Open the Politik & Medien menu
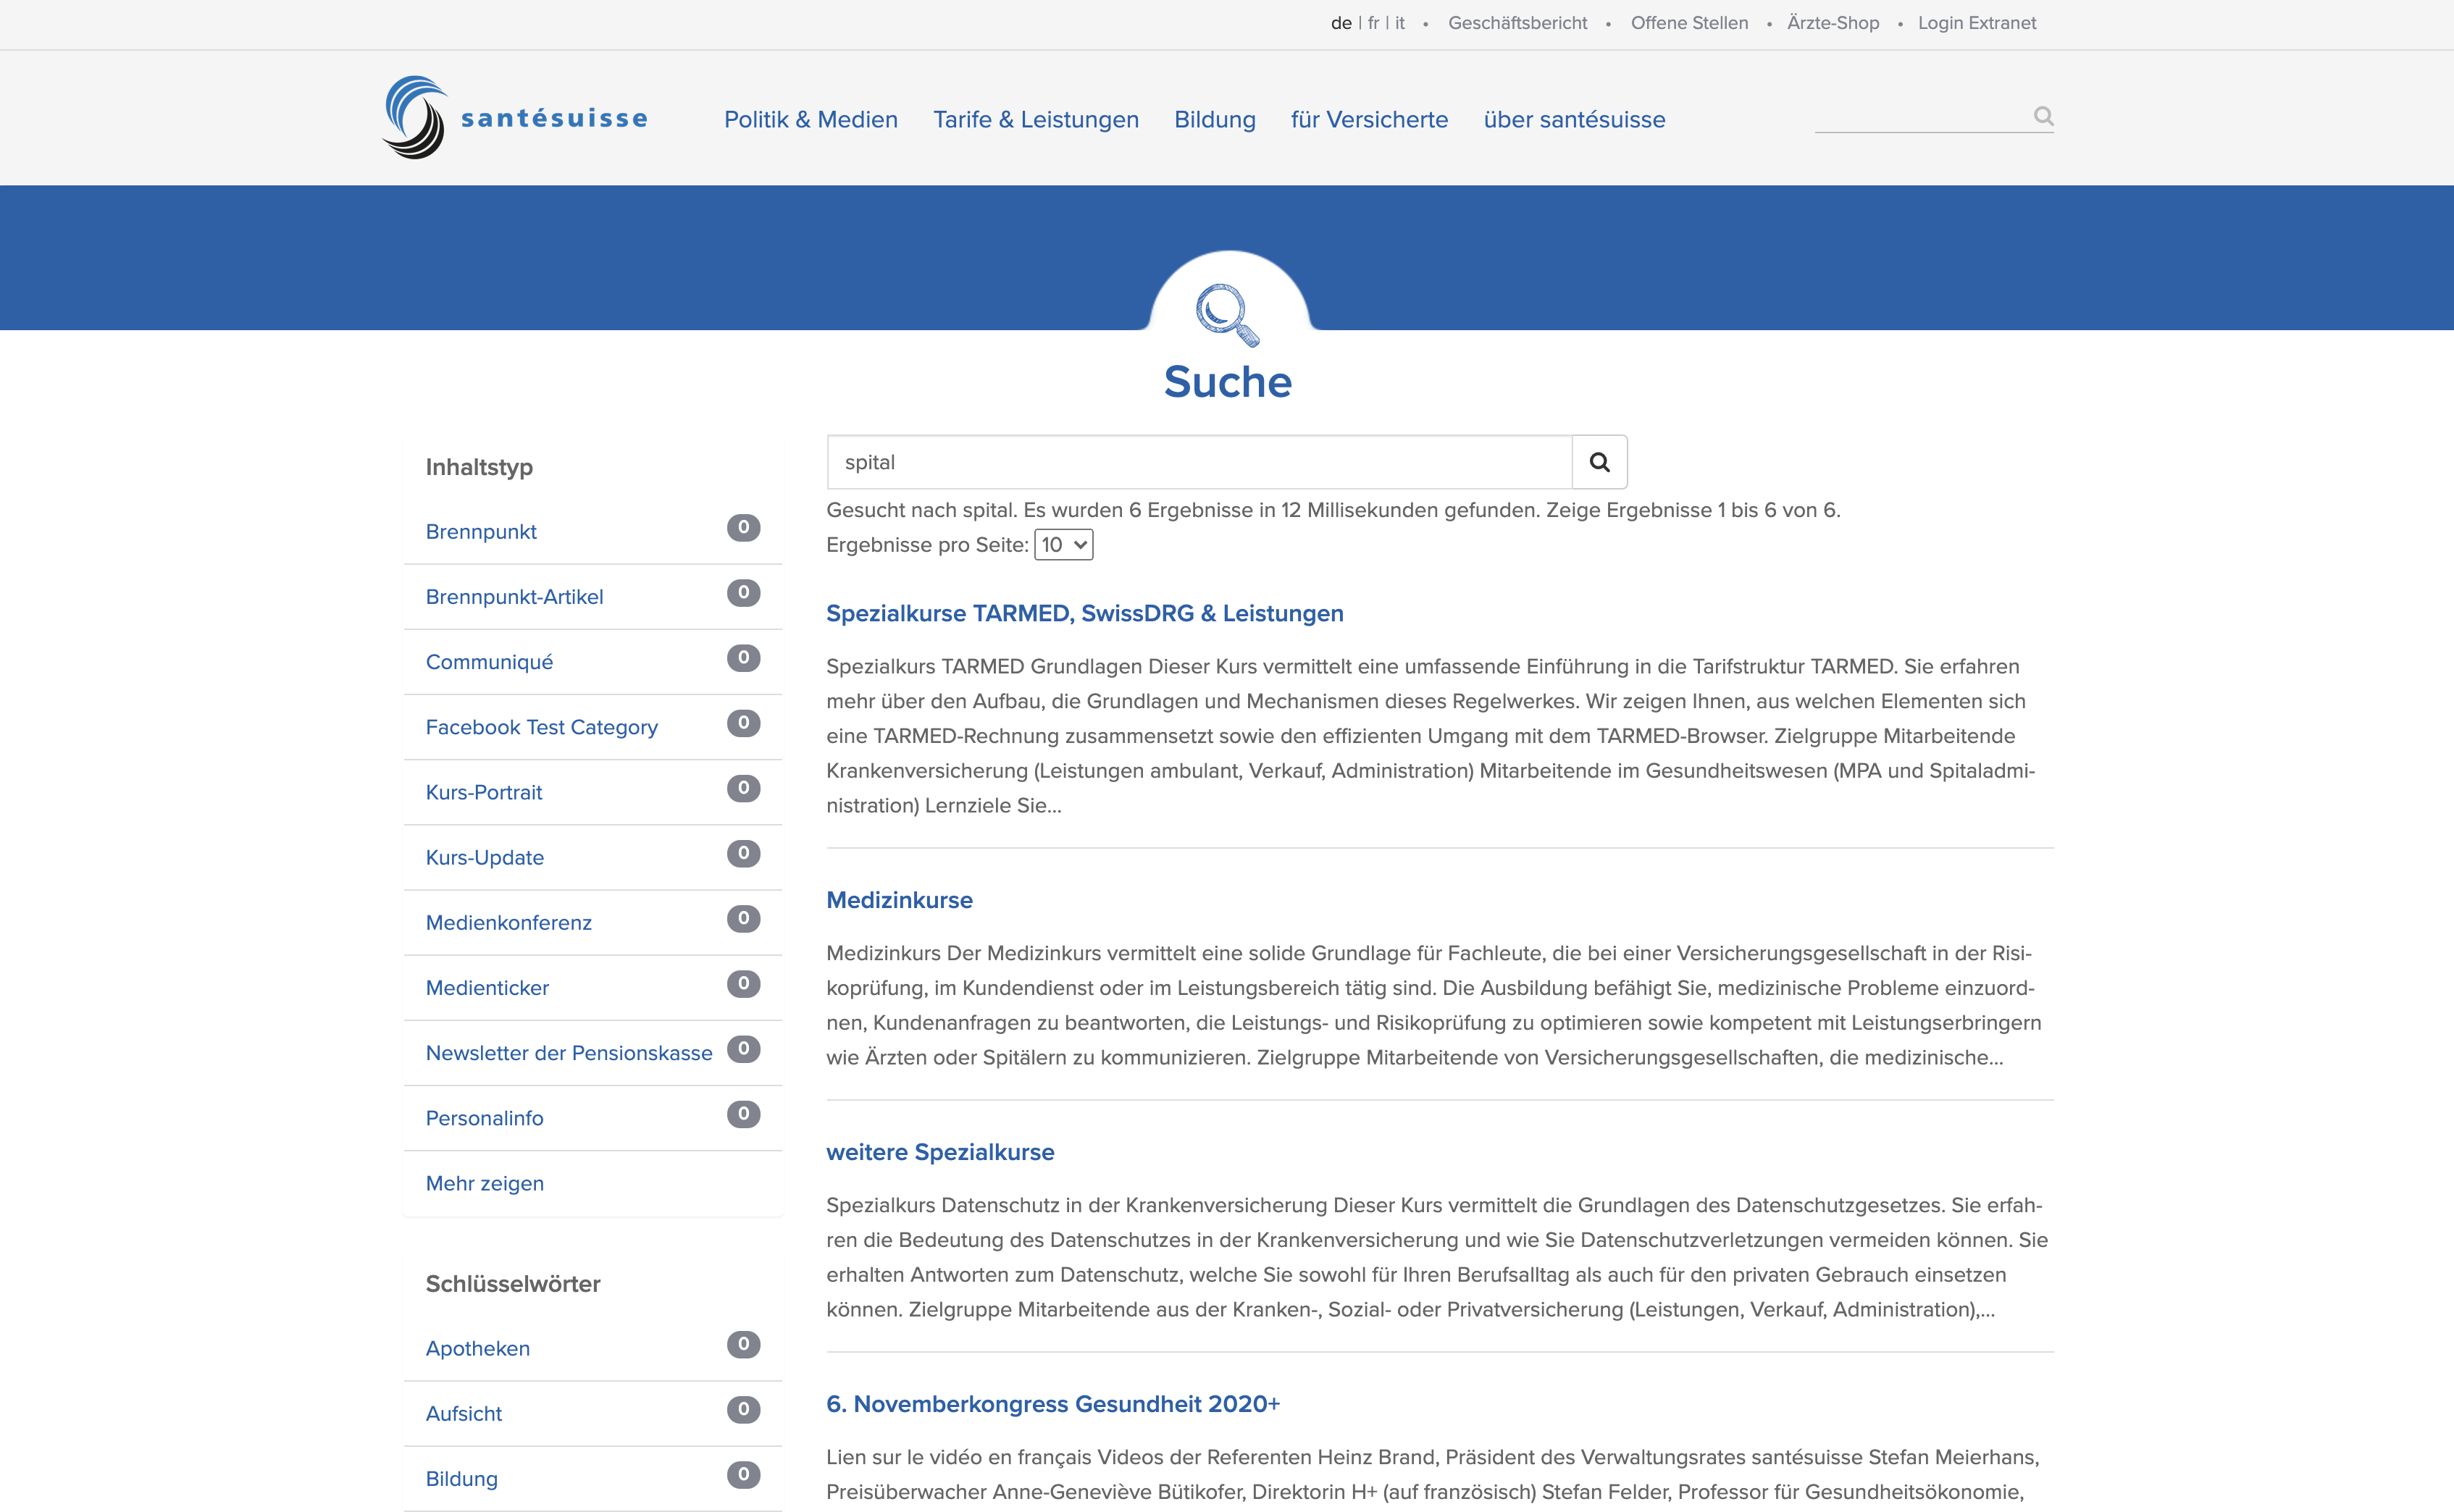Screen dimensions: 2454x1512 tap(811, 119)
